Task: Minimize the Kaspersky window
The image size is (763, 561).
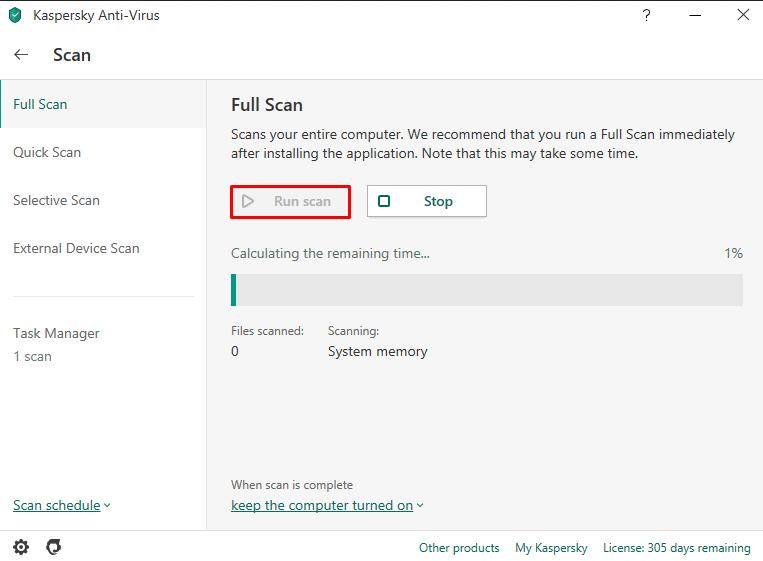Action: tap(695, 16)
